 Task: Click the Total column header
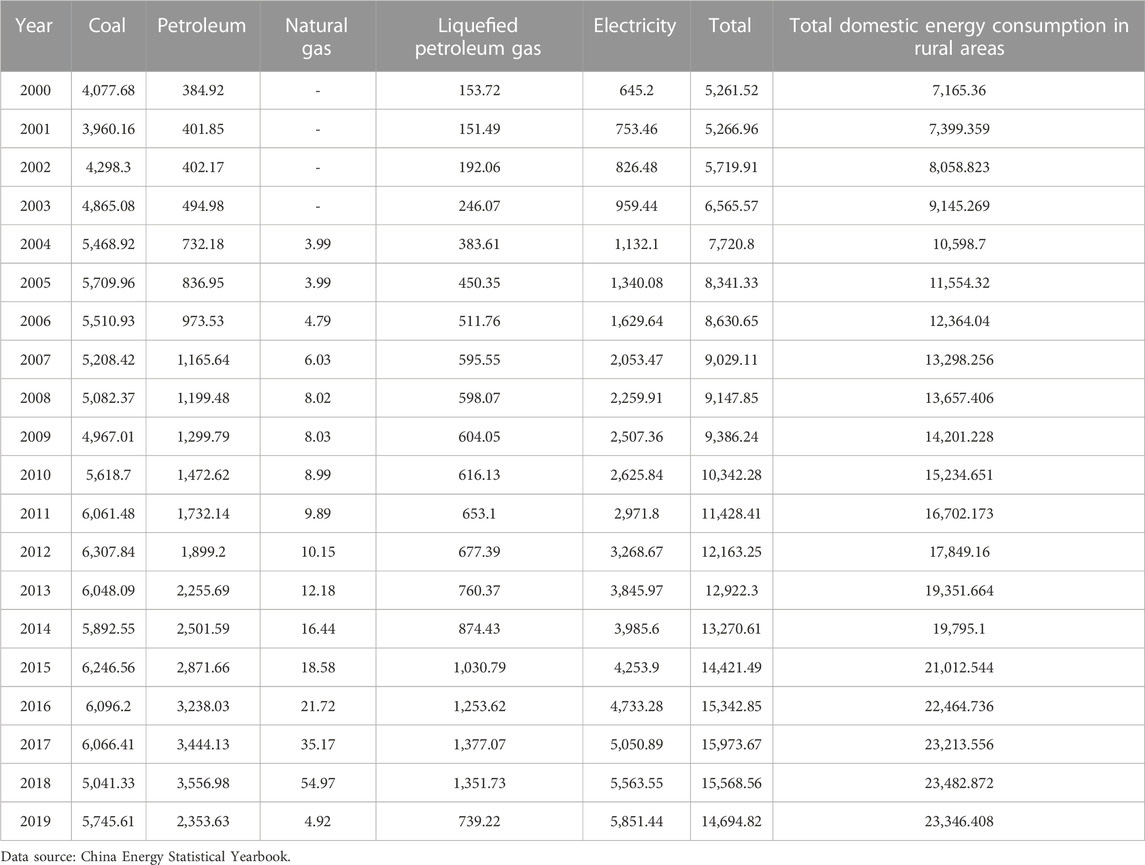[x=729, y=26]
